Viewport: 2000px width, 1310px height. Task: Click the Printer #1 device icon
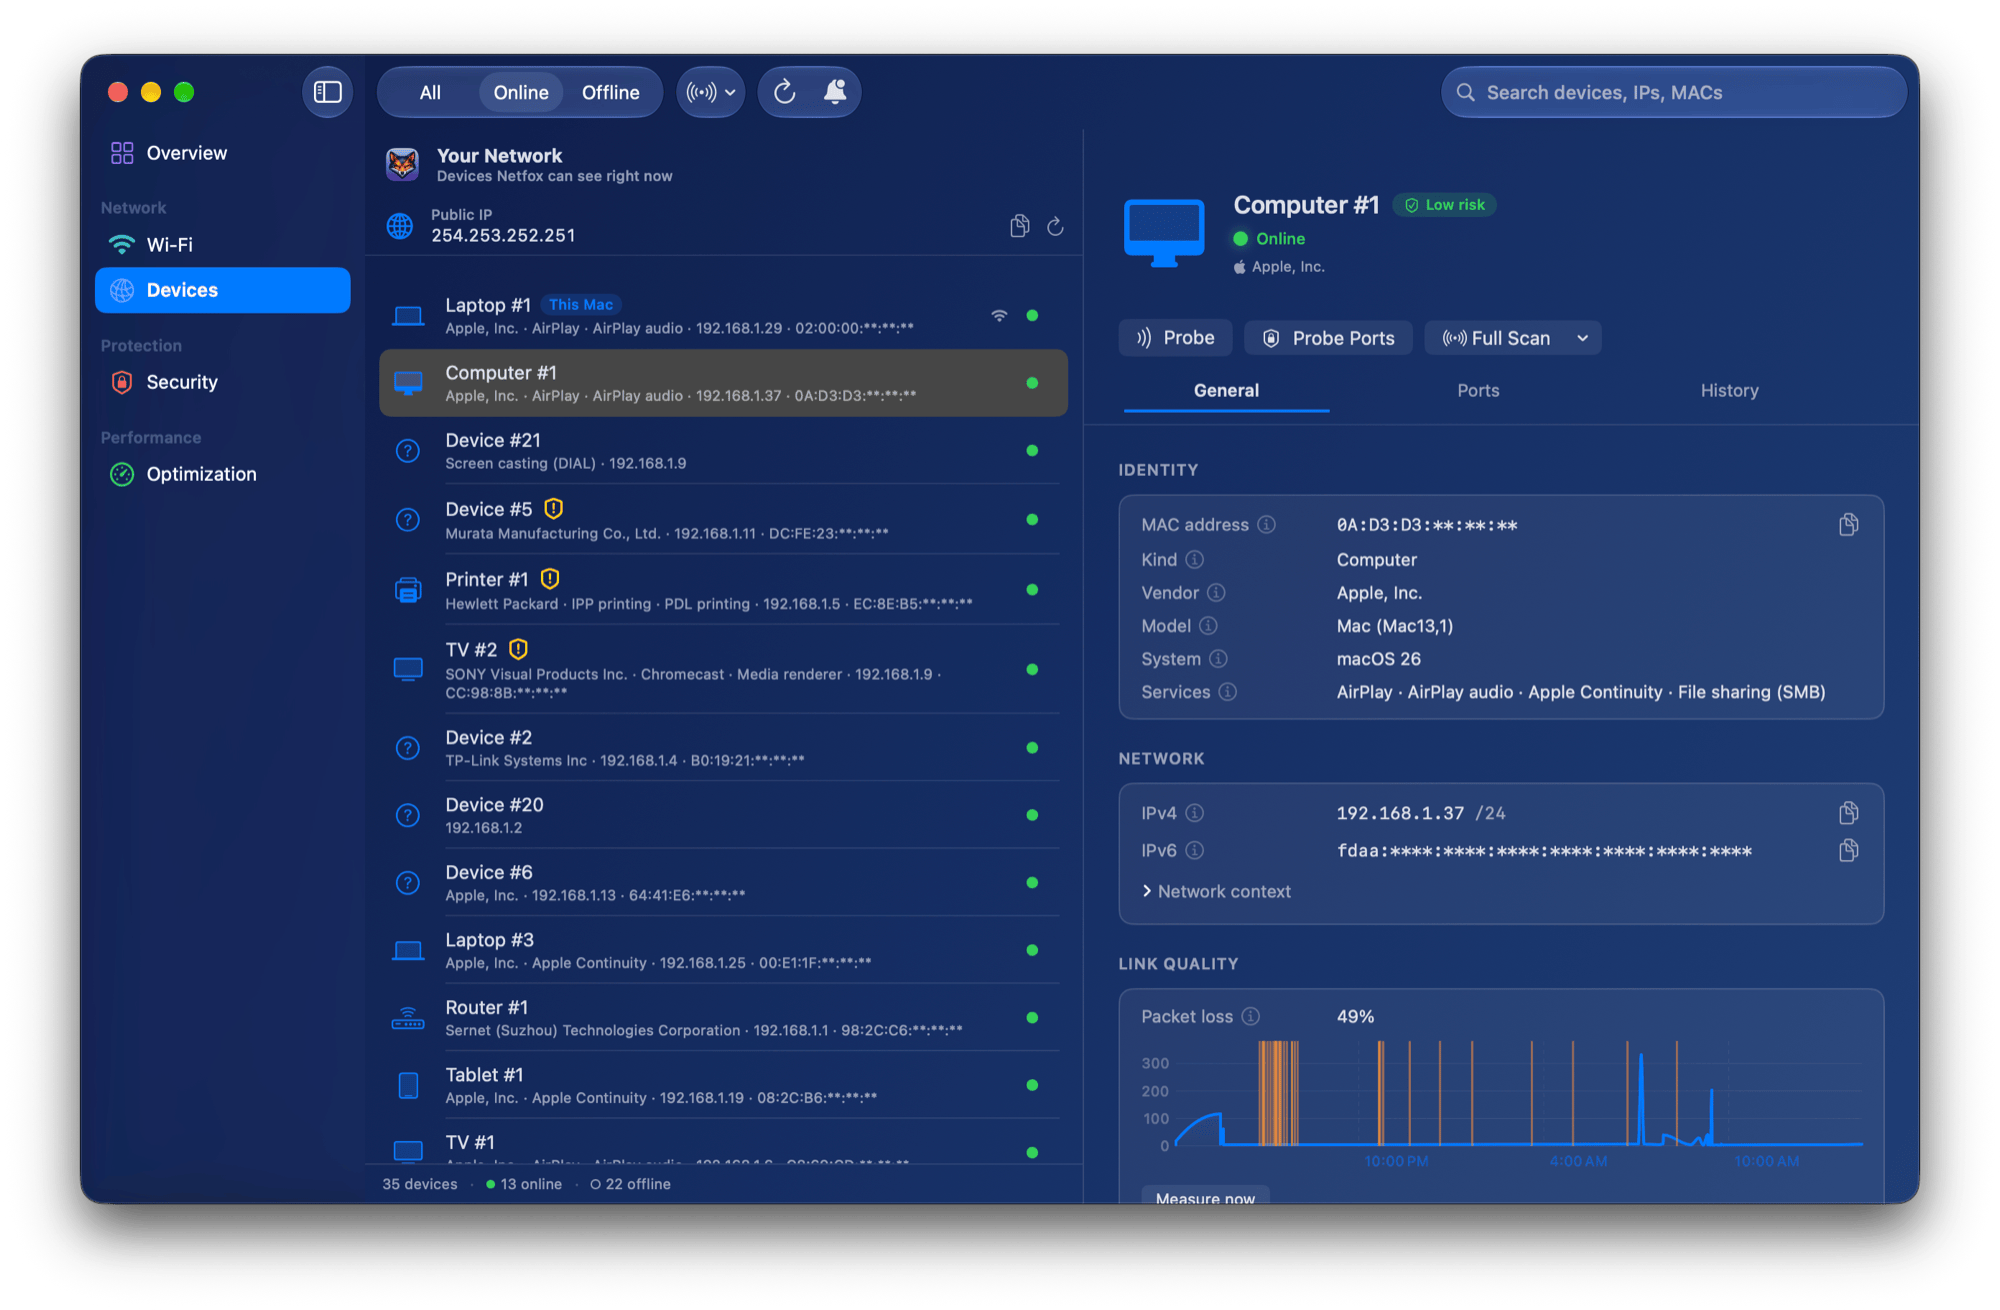tap(408, 590)
